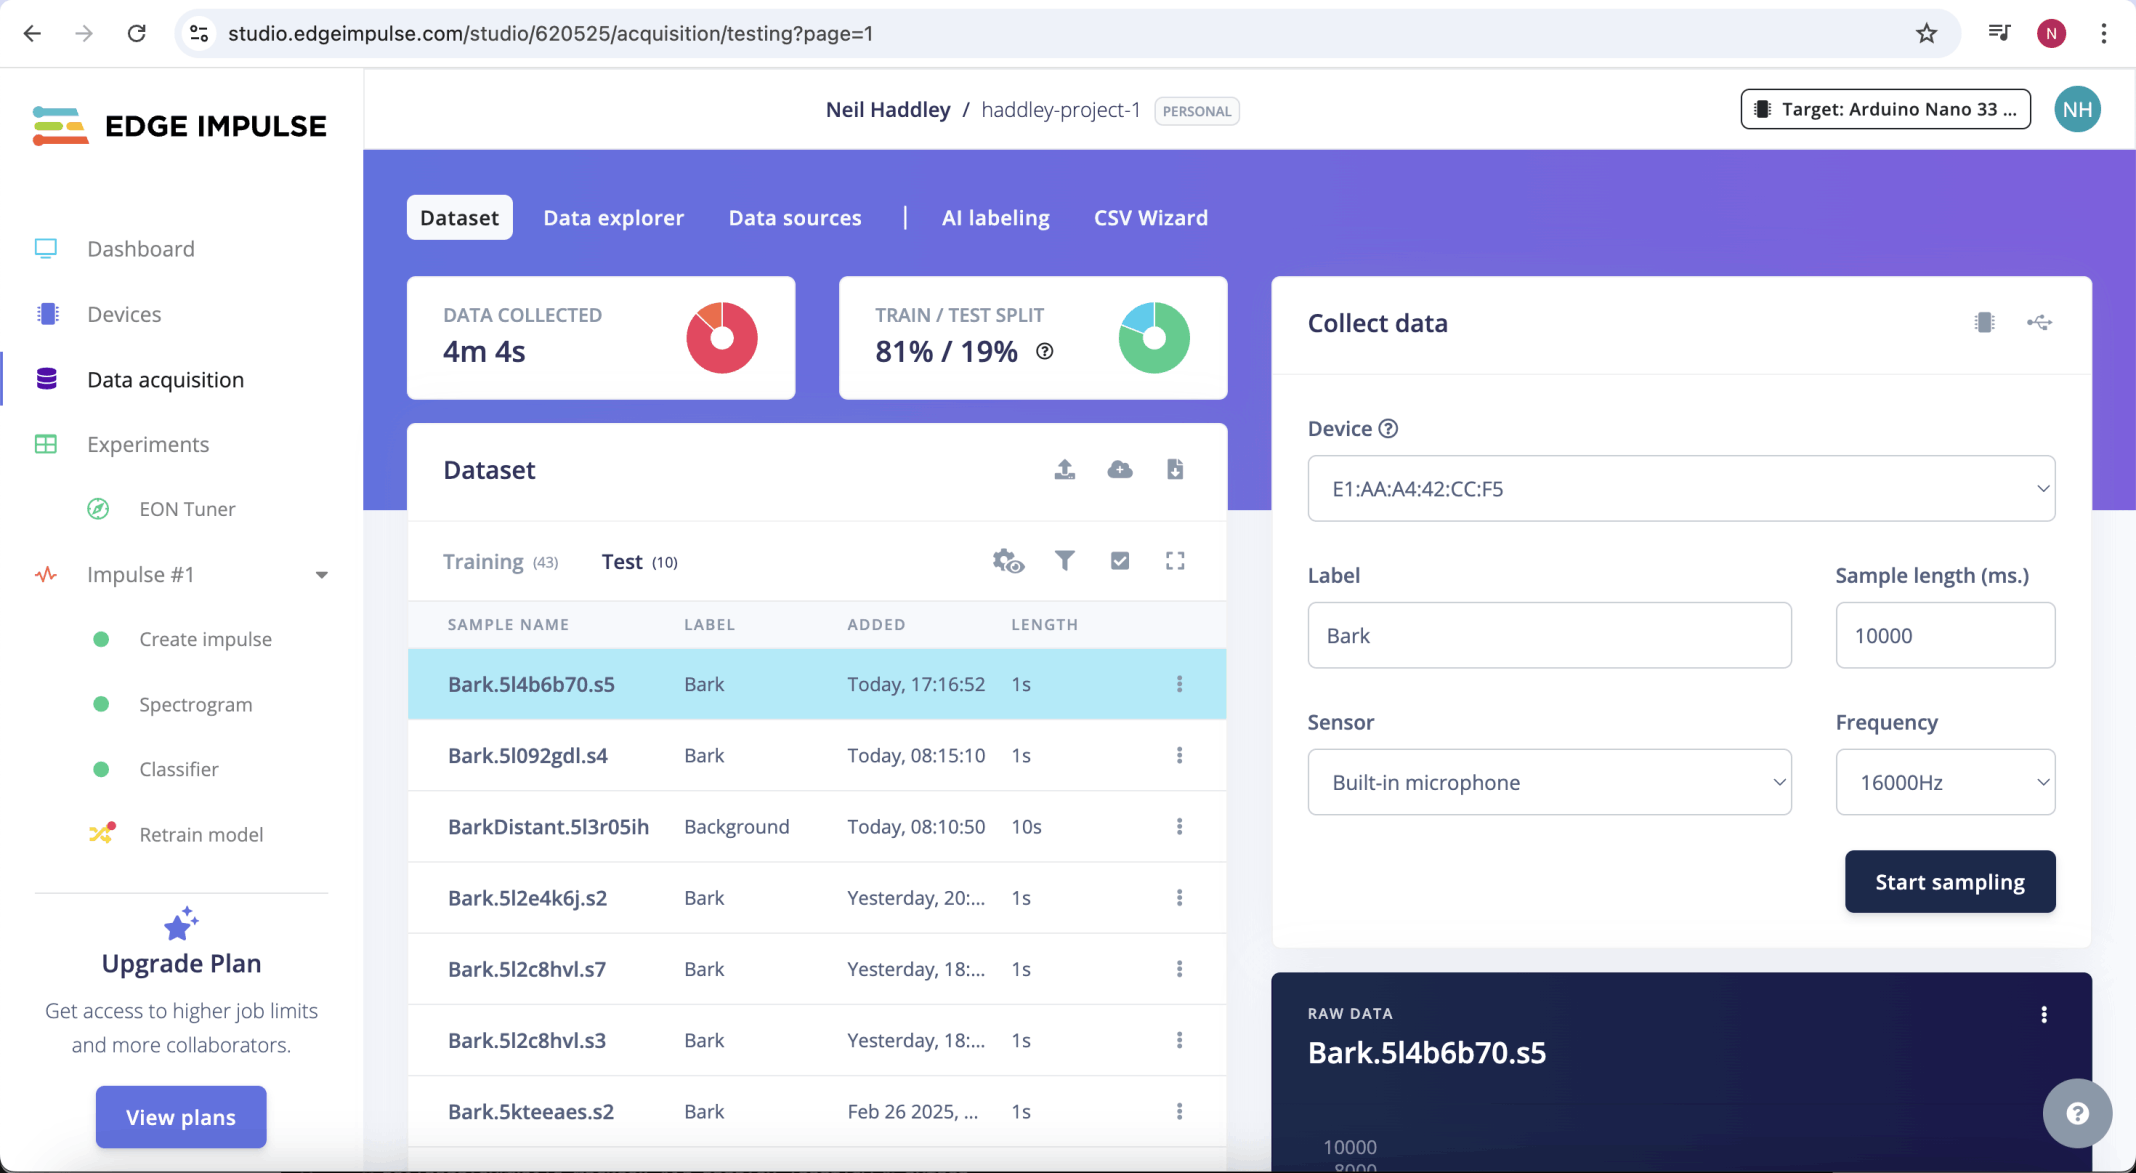Click the gear with eye settings icon
This screenshot has height=1173, width=2136.
click(x=1008, y=561)
